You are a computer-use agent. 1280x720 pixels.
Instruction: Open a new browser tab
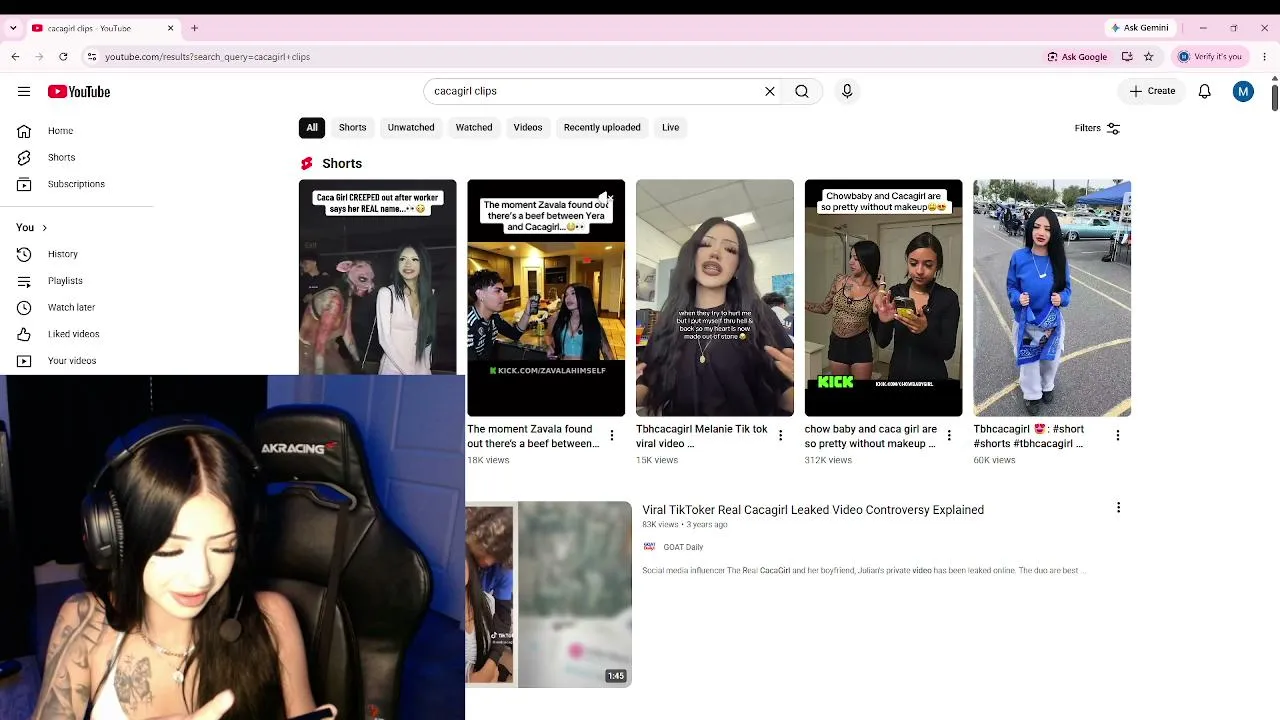click(194, 28)
